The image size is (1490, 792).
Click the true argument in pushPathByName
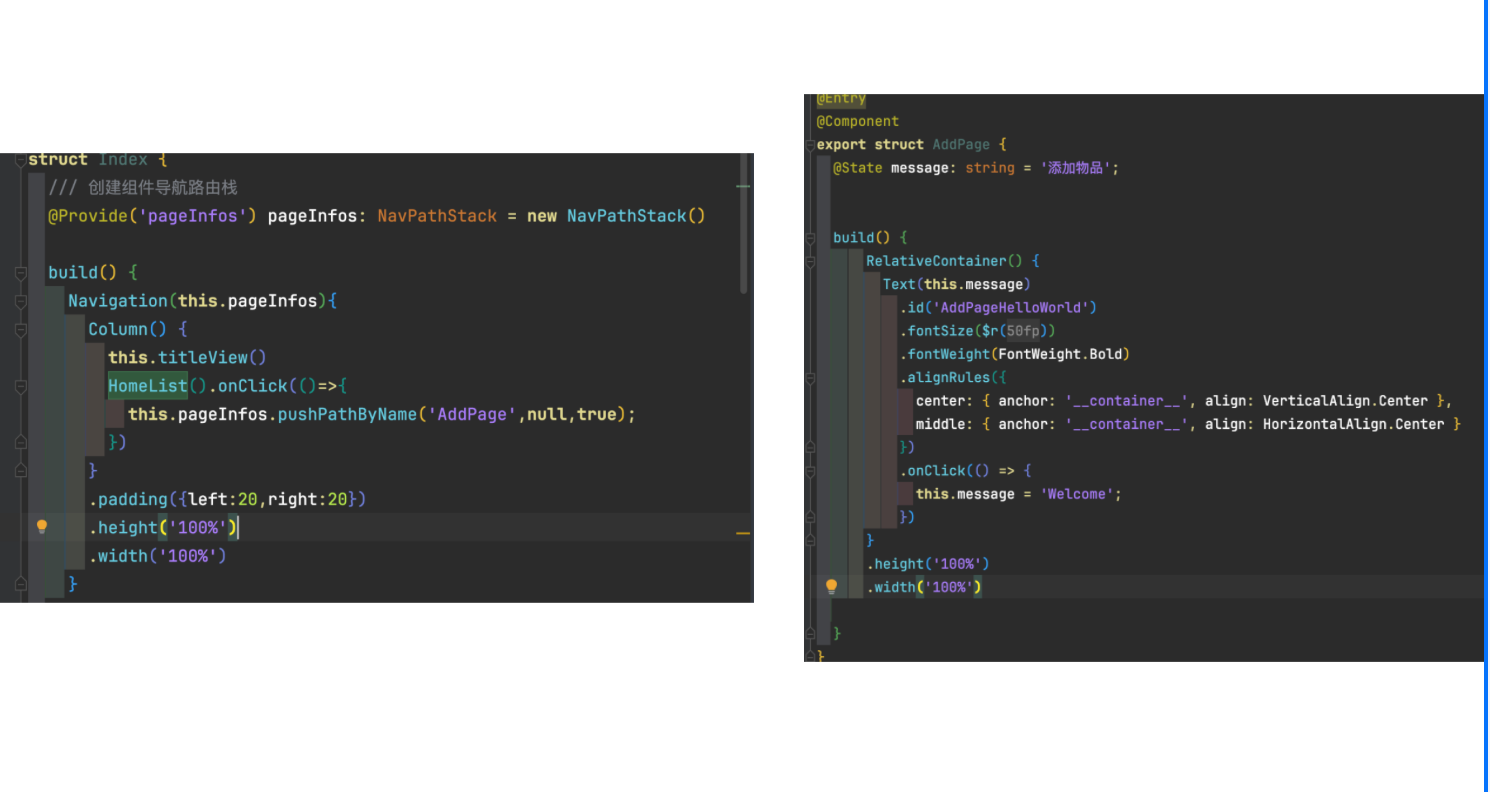(596, 414)
